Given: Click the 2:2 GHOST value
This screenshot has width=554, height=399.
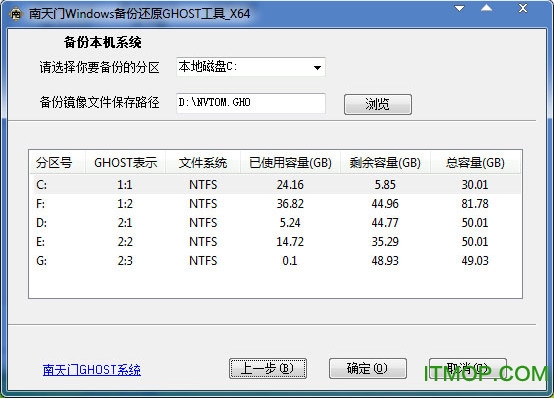Looking at the screenshot, I should [125, 242].
